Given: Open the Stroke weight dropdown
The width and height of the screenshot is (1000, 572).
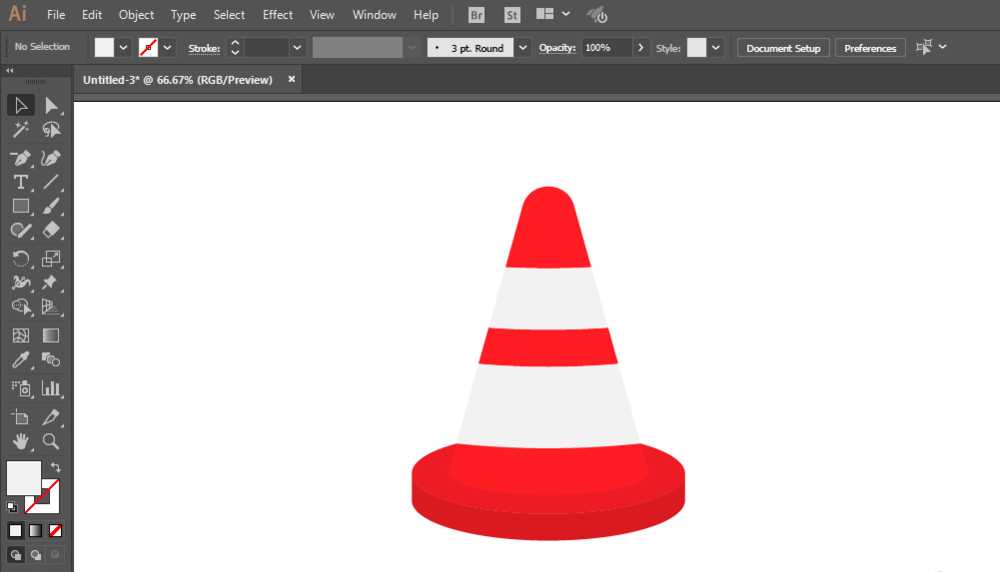Looking at the screenshot, I should [297, 48].
